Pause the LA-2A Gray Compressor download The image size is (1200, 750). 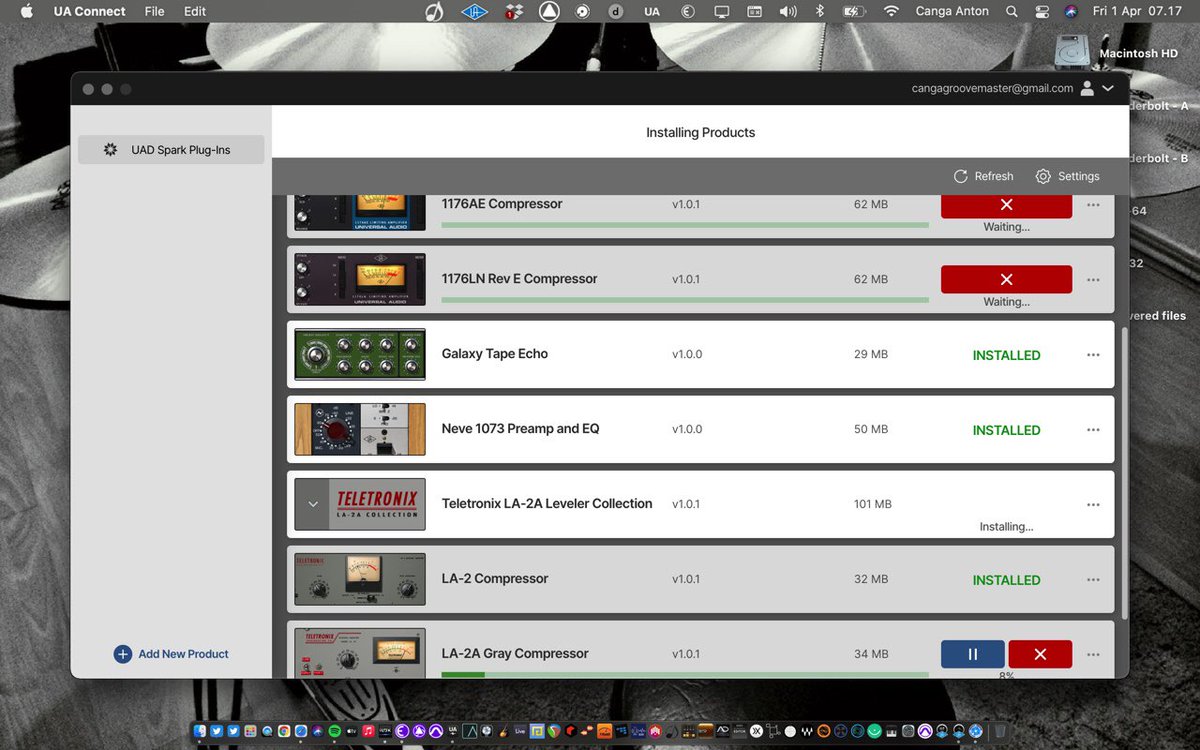coord(972,654)
